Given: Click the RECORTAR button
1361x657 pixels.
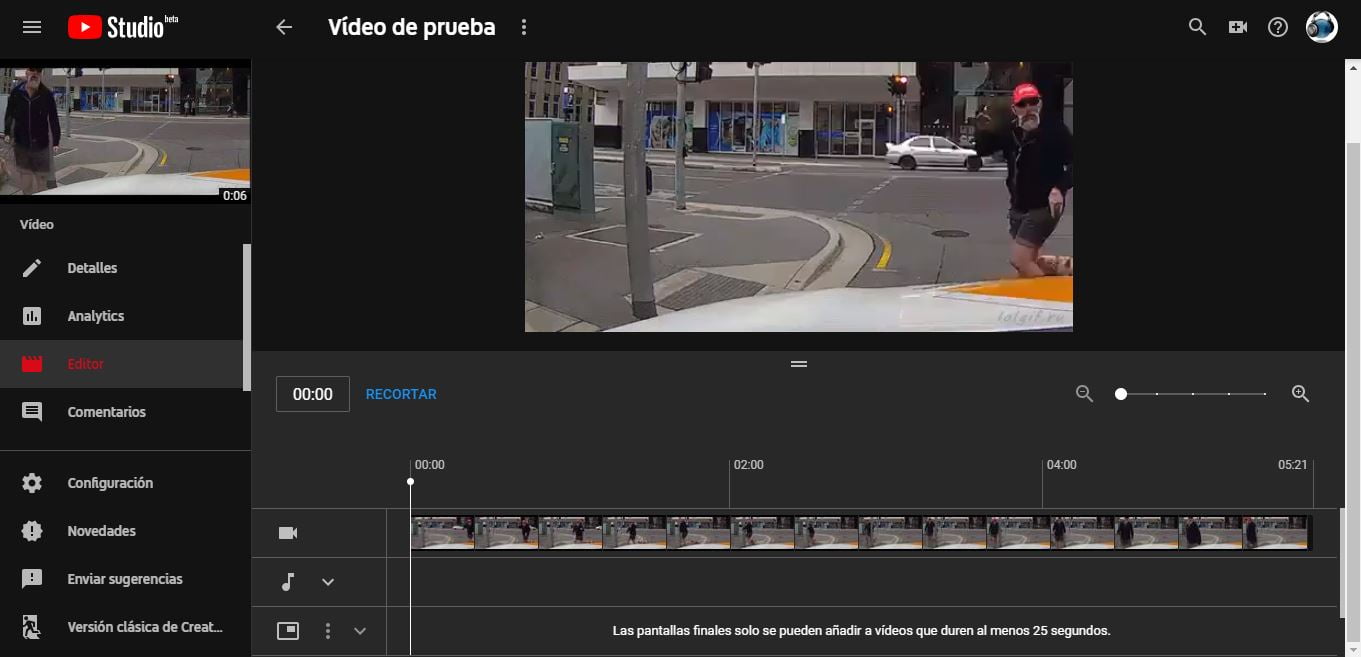Looking at the screenshot, I should point(401,394).
